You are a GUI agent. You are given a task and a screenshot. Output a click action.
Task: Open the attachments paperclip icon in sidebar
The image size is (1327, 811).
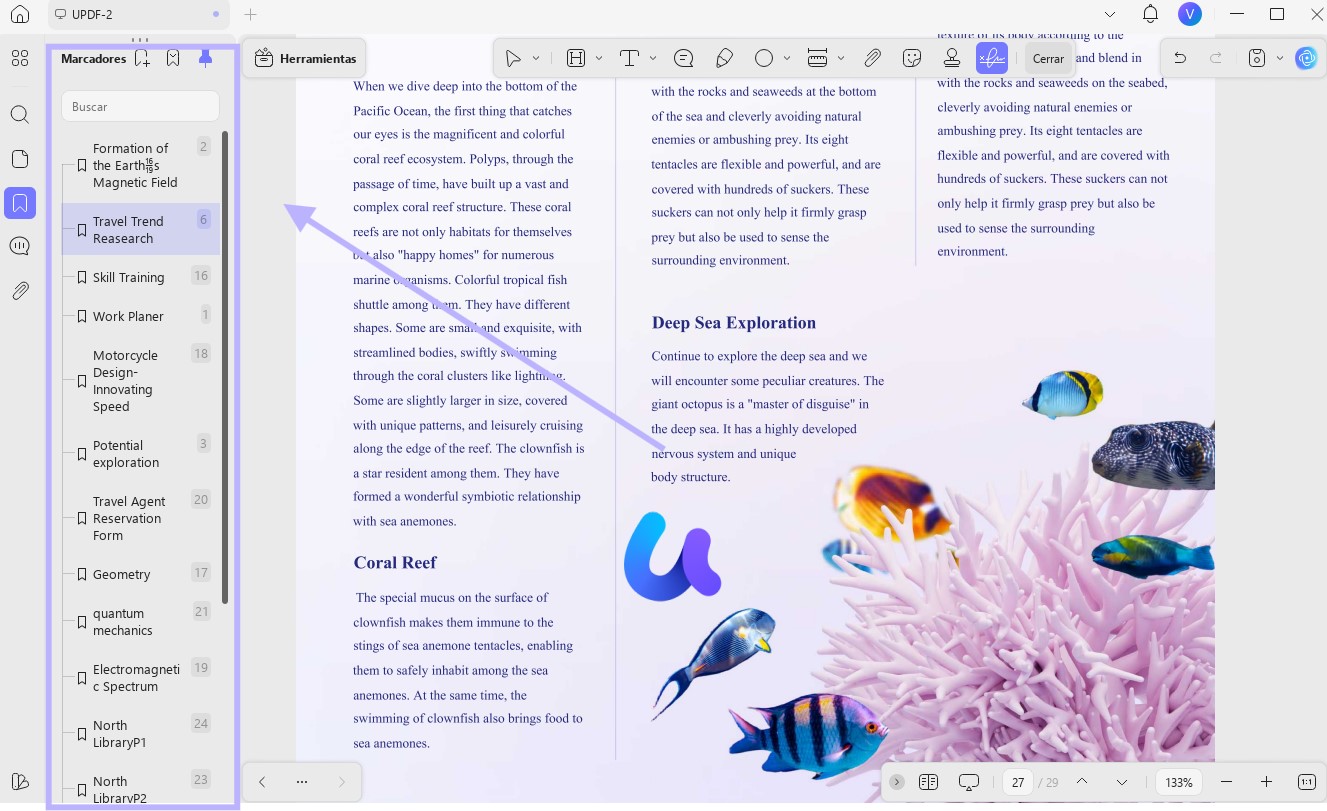tap(20, 291)
